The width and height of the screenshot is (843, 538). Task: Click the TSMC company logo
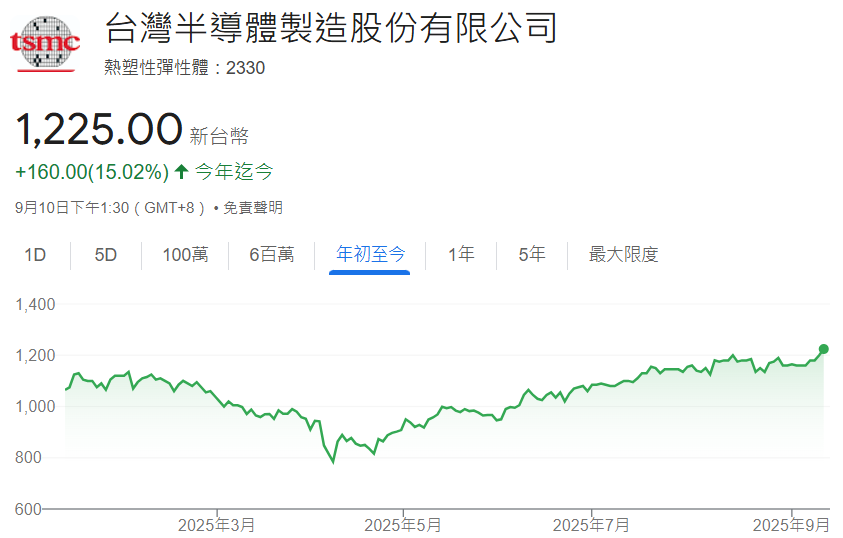[45, 44]
